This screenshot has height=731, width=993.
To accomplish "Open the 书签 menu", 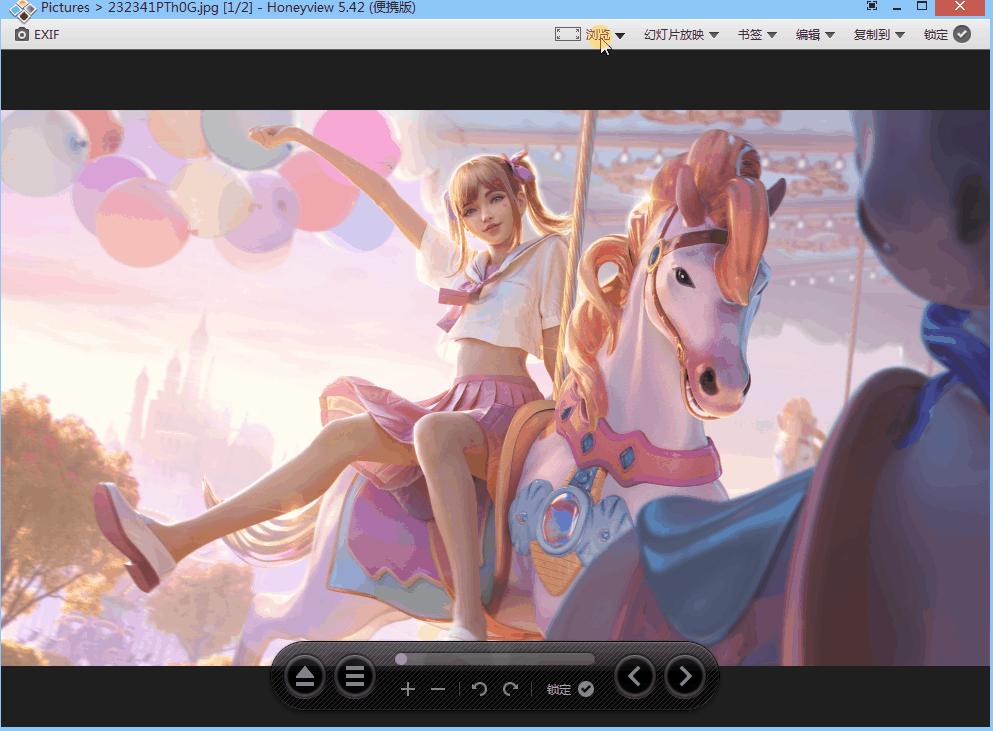I will coord(757,35).
